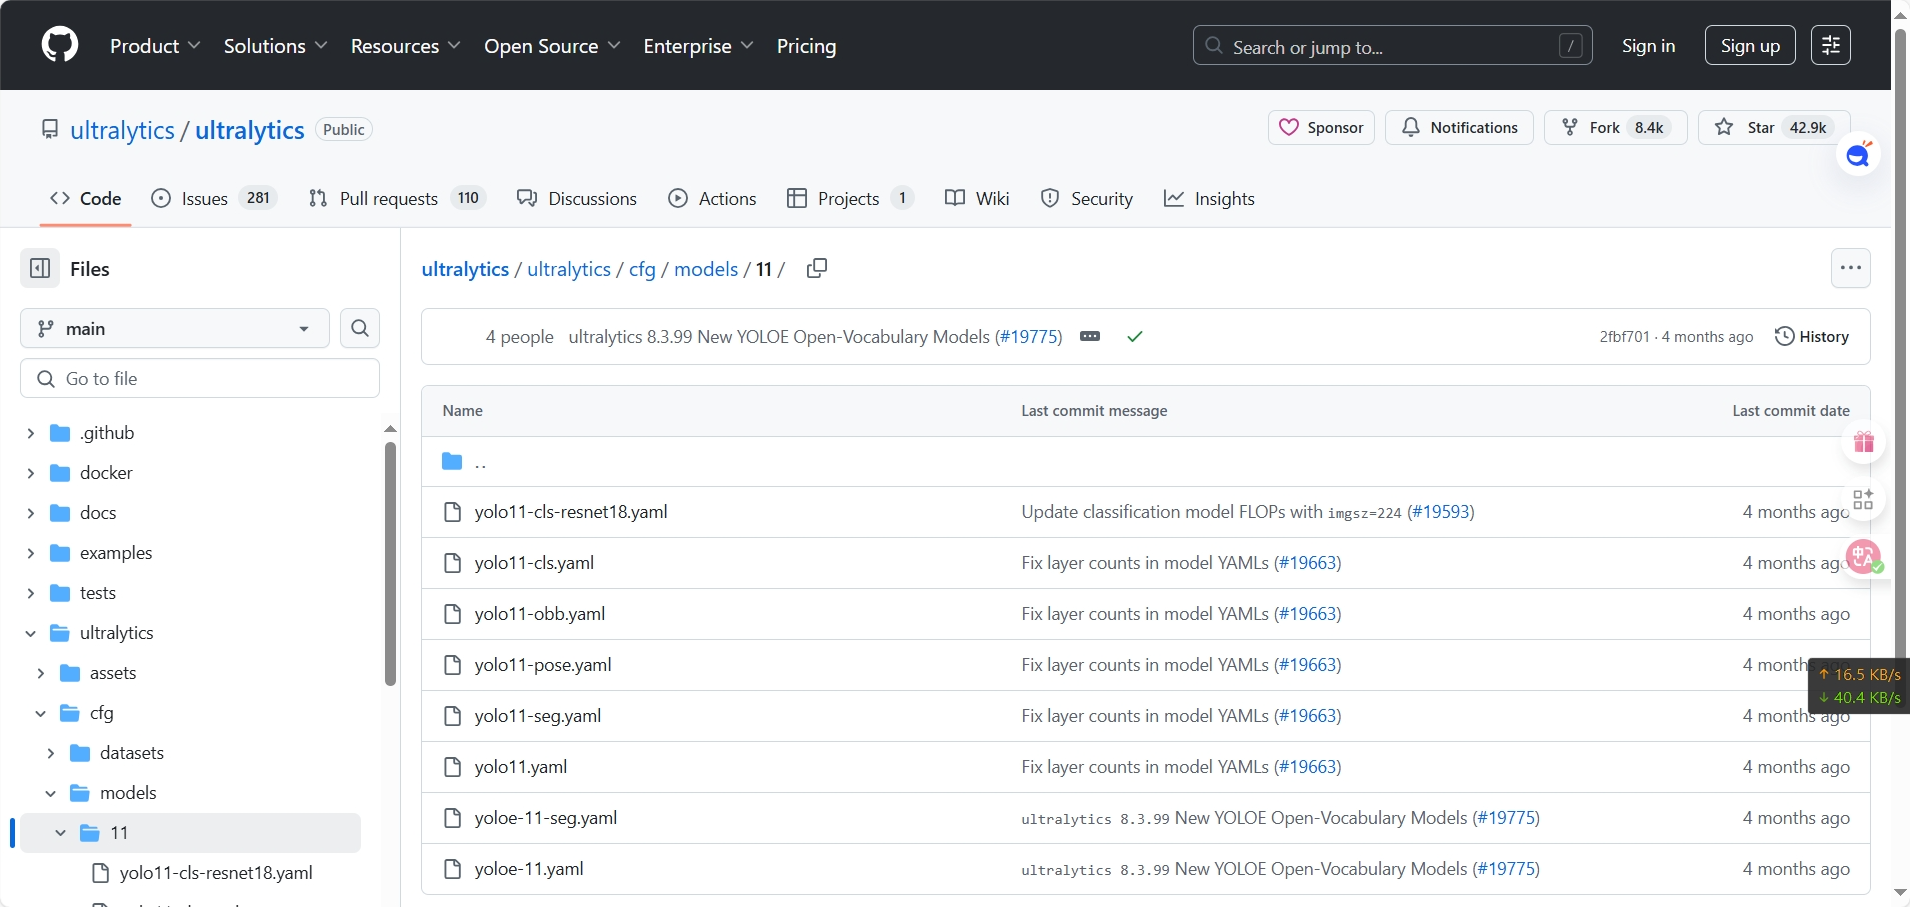
Task: Expand the datasets folder chevron
Action: click(50, 753)
